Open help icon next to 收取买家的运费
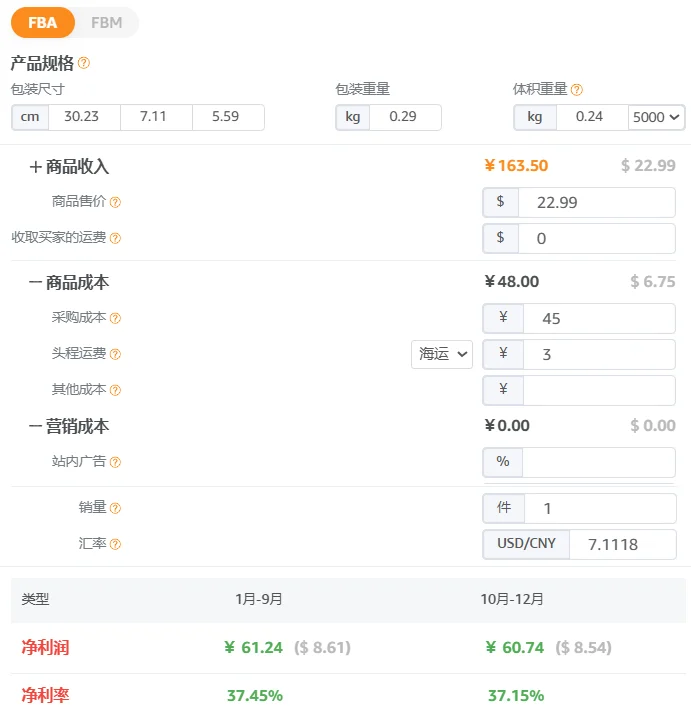The height and width of the screenshot is (715, 691). click(115, 238)
